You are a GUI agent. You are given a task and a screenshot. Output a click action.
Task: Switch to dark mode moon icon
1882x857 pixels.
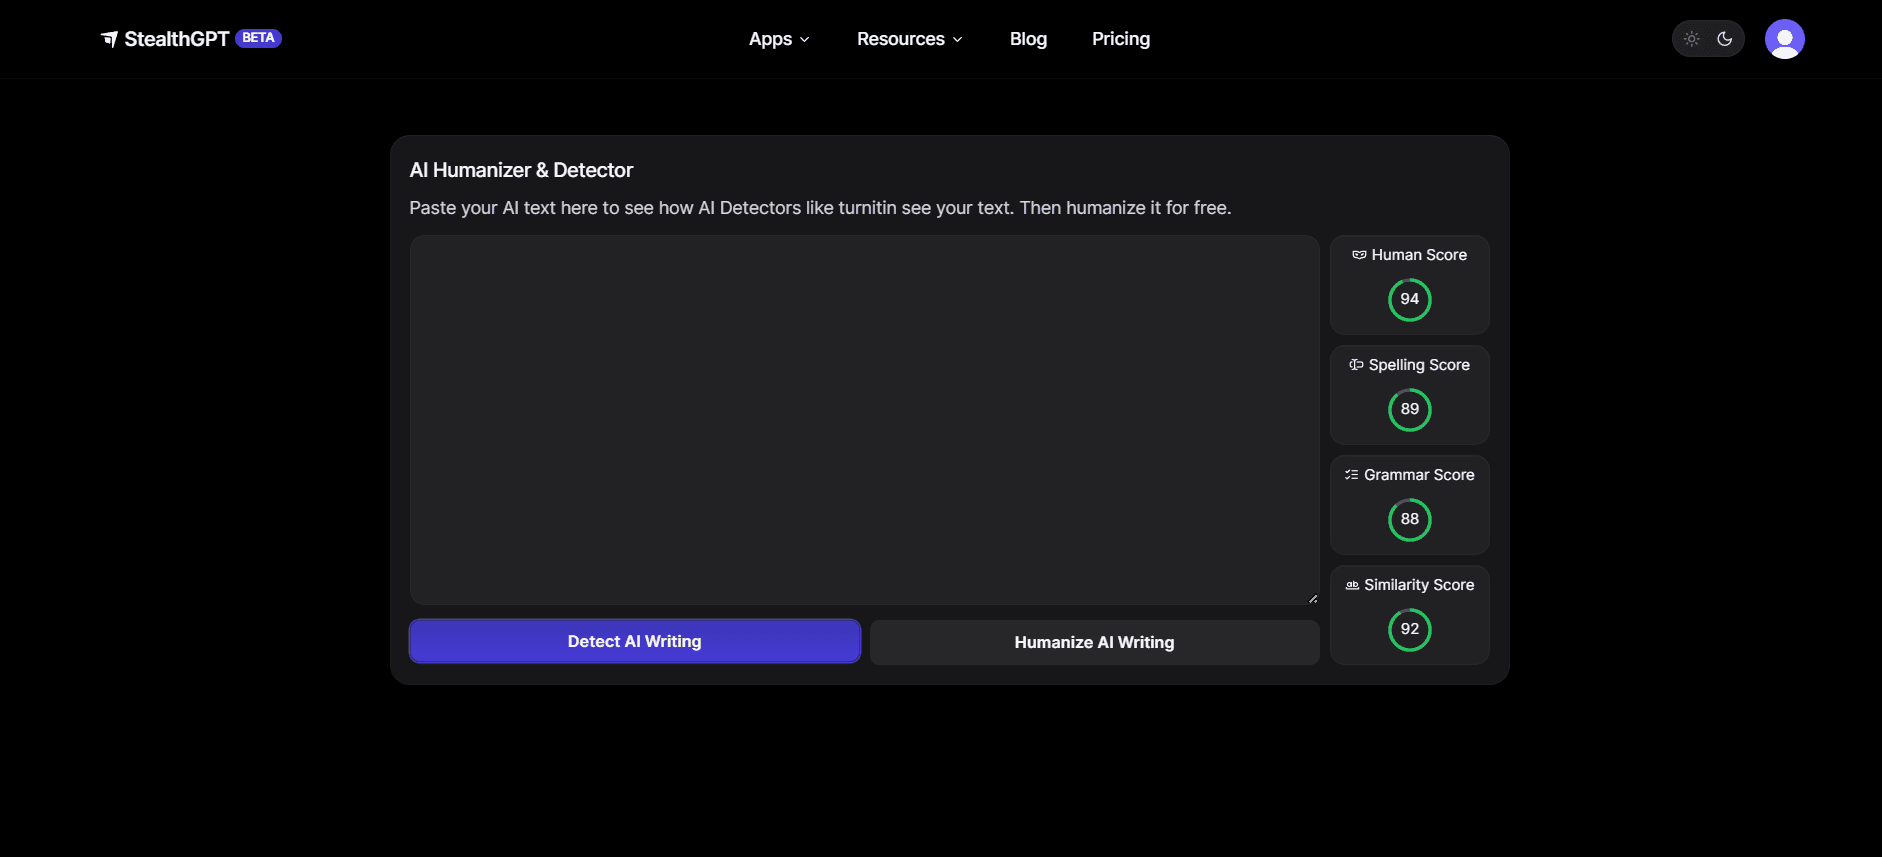(x=1725, y=39)
